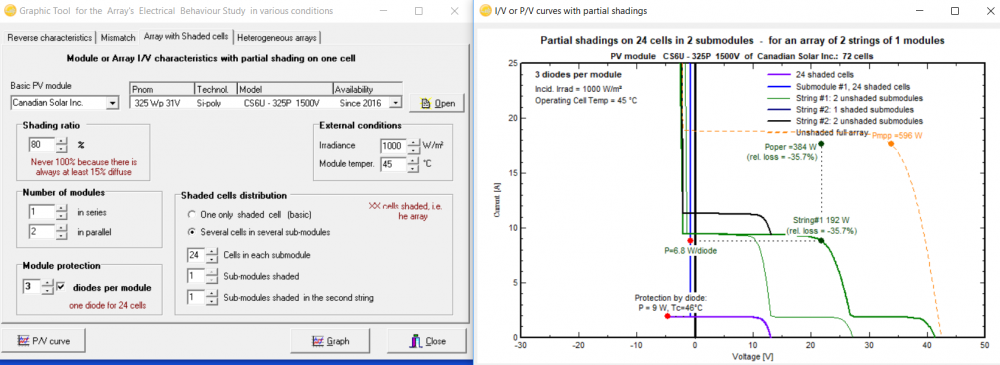The image size is (1000, 365).
Task: Increase number of modules in series
Action: coord(61,208)
